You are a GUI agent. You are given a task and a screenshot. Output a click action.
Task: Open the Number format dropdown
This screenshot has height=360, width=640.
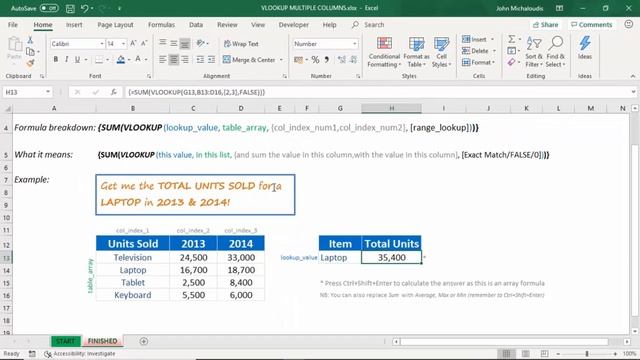[x=355, y=44]
